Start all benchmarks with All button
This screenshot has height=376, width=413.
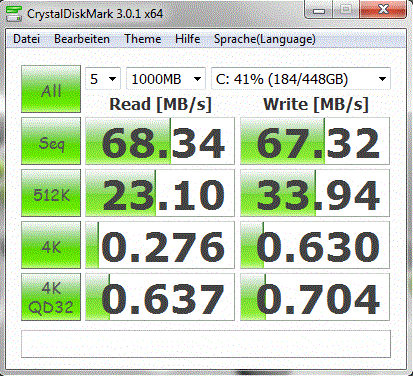(51, 89)
